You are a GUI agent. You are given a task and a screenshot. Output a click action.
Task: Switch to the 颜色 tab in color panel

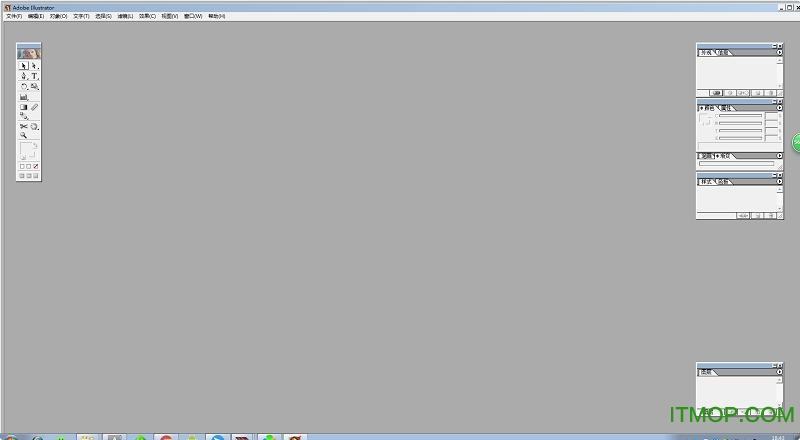pyautogui.click(x=708, y=108)
